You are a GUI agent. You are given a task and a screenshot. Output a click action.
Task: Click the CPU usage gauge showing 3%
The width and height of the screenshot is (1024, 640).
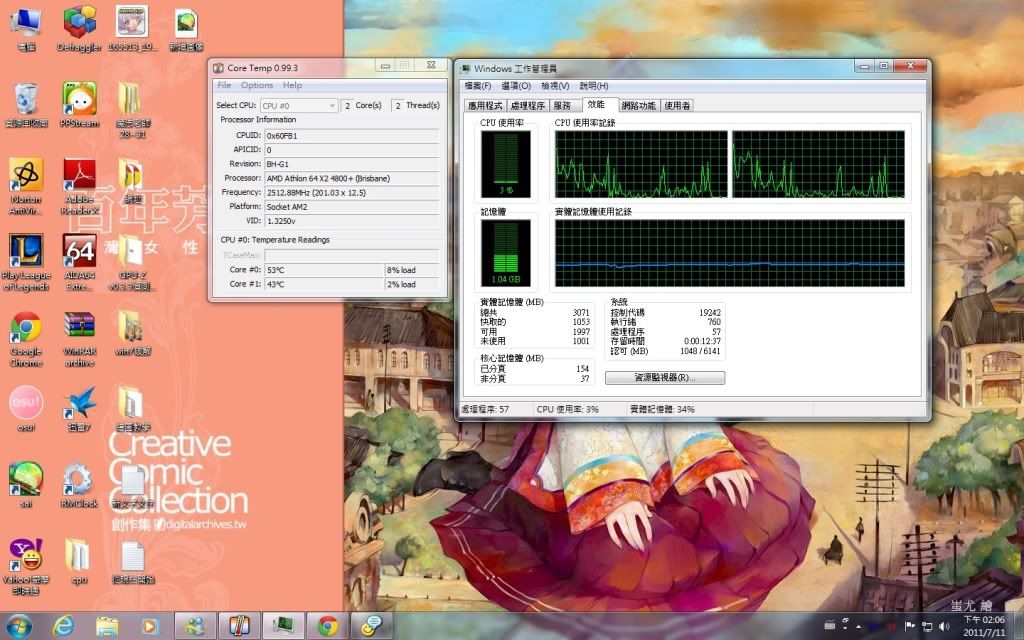506,164
